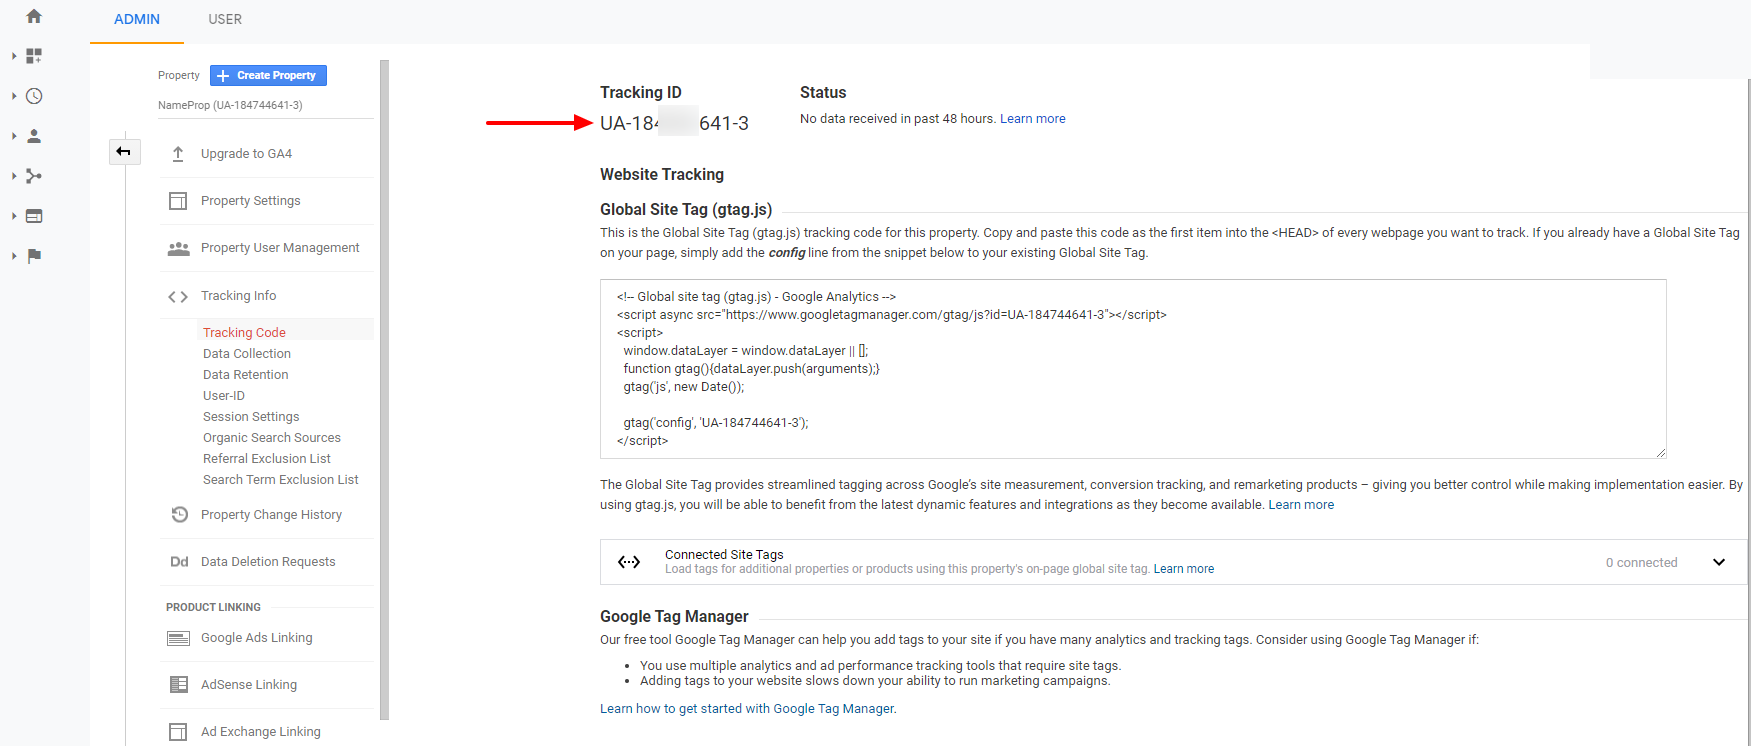Select the Data Collection menu item
Viewport: 1751px width, 746px height.
[x=246, y=353]
